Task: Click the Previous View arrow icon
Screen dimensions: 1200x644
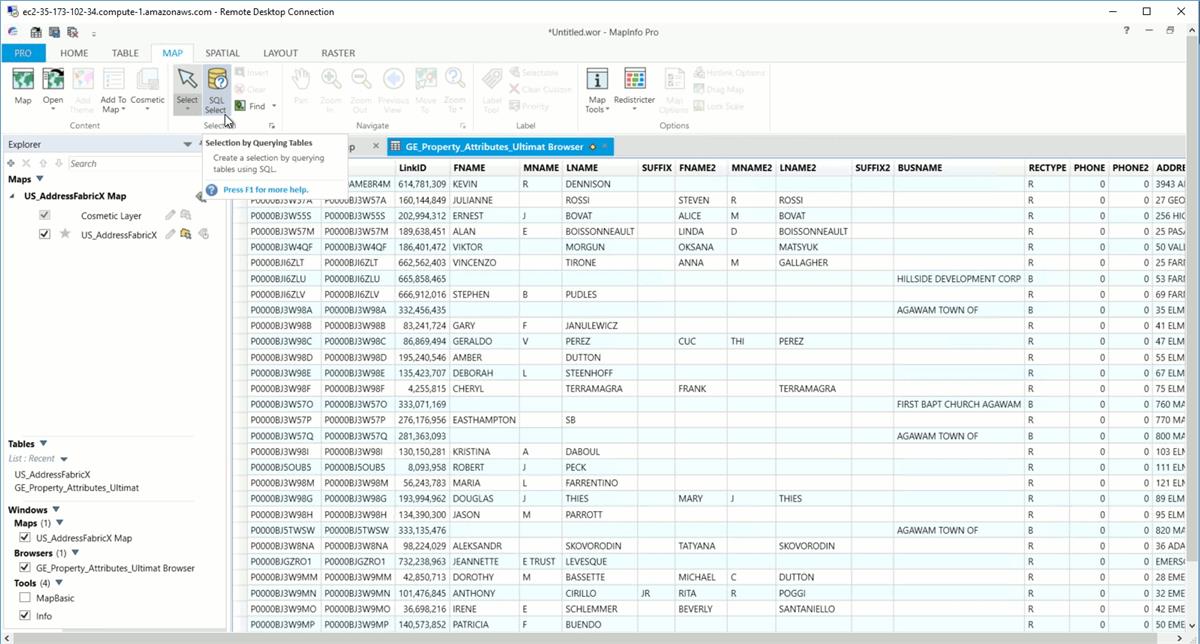Action: pos(394,80)
